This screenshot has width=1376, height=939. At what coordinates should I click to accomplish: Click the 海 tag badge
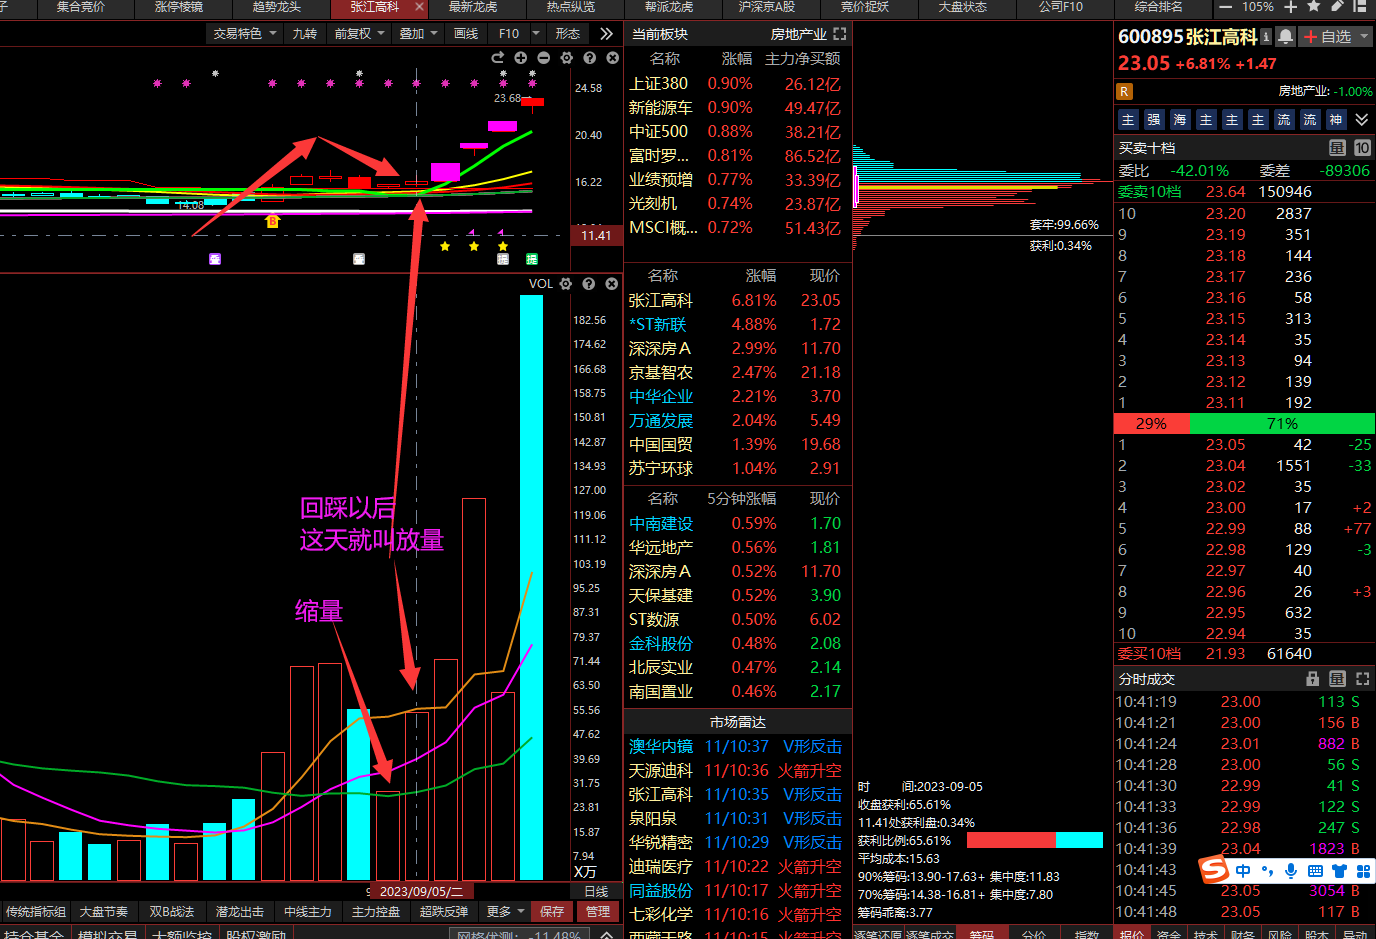pyautogui.click(x=1180, y=120)
